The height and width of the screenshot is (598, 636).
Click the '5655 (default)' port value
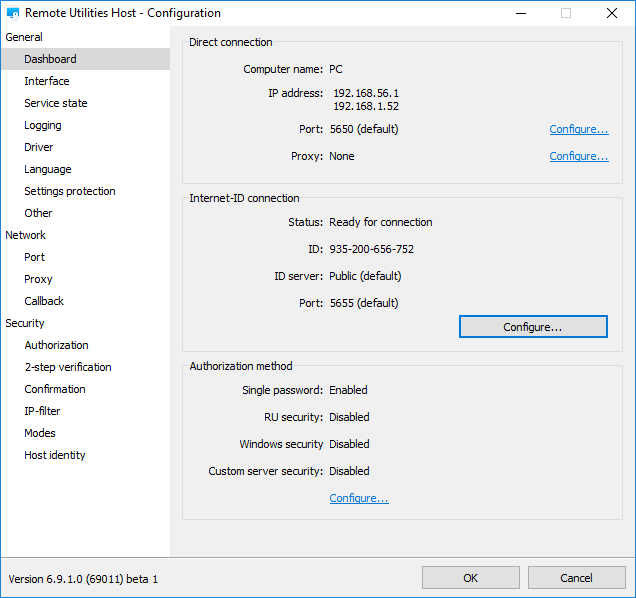click(x=364, y=303)
